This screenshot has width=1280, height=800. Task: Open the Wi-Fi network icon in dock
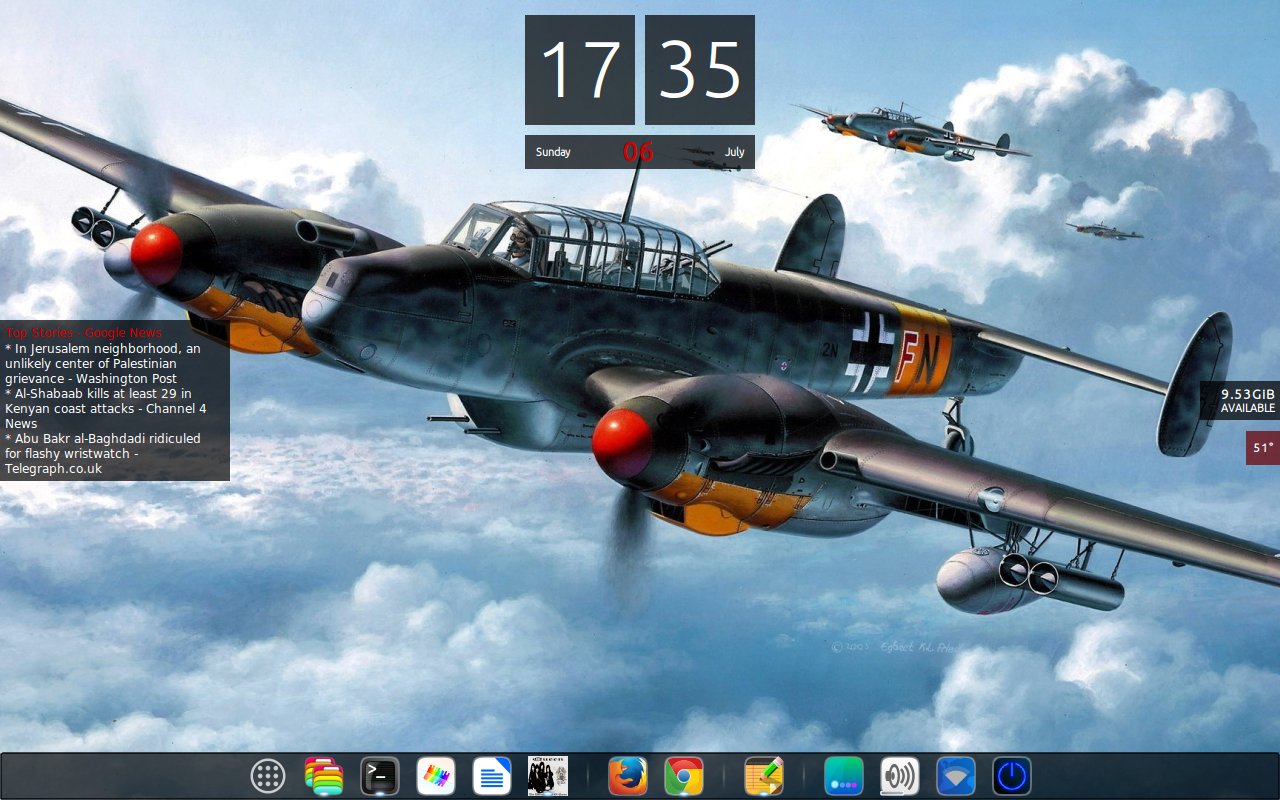pyautogui.click(x=956, y=776)
